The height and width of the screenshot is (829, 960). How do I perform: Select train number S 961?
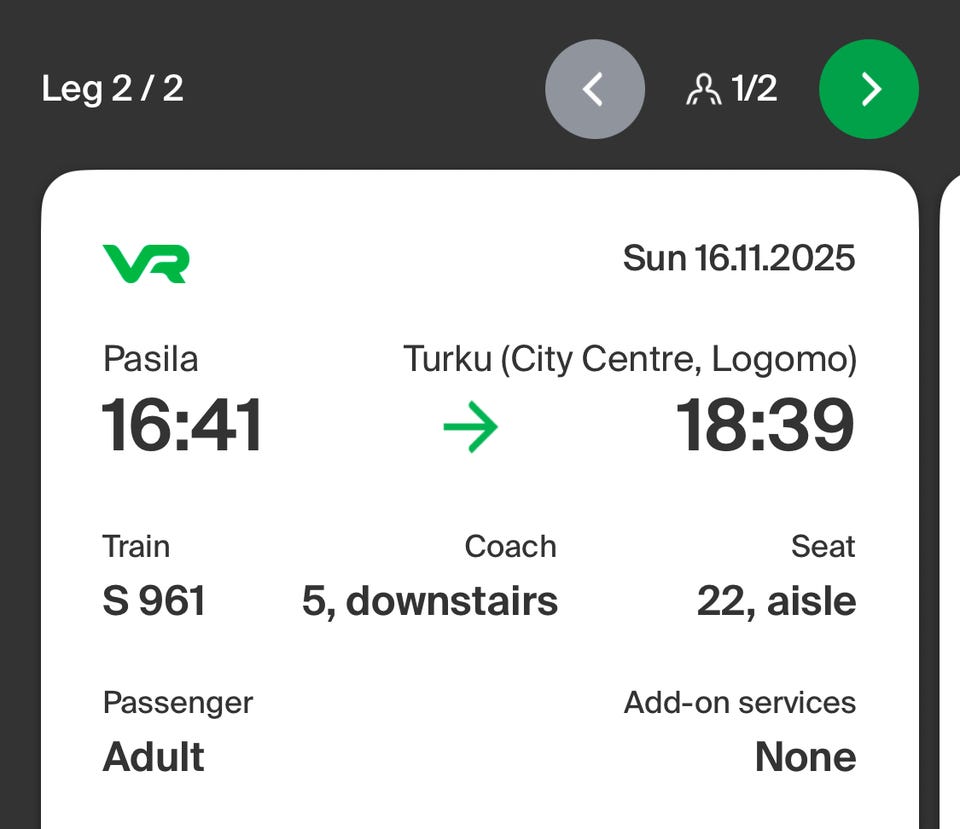click(x=154, y=601)
